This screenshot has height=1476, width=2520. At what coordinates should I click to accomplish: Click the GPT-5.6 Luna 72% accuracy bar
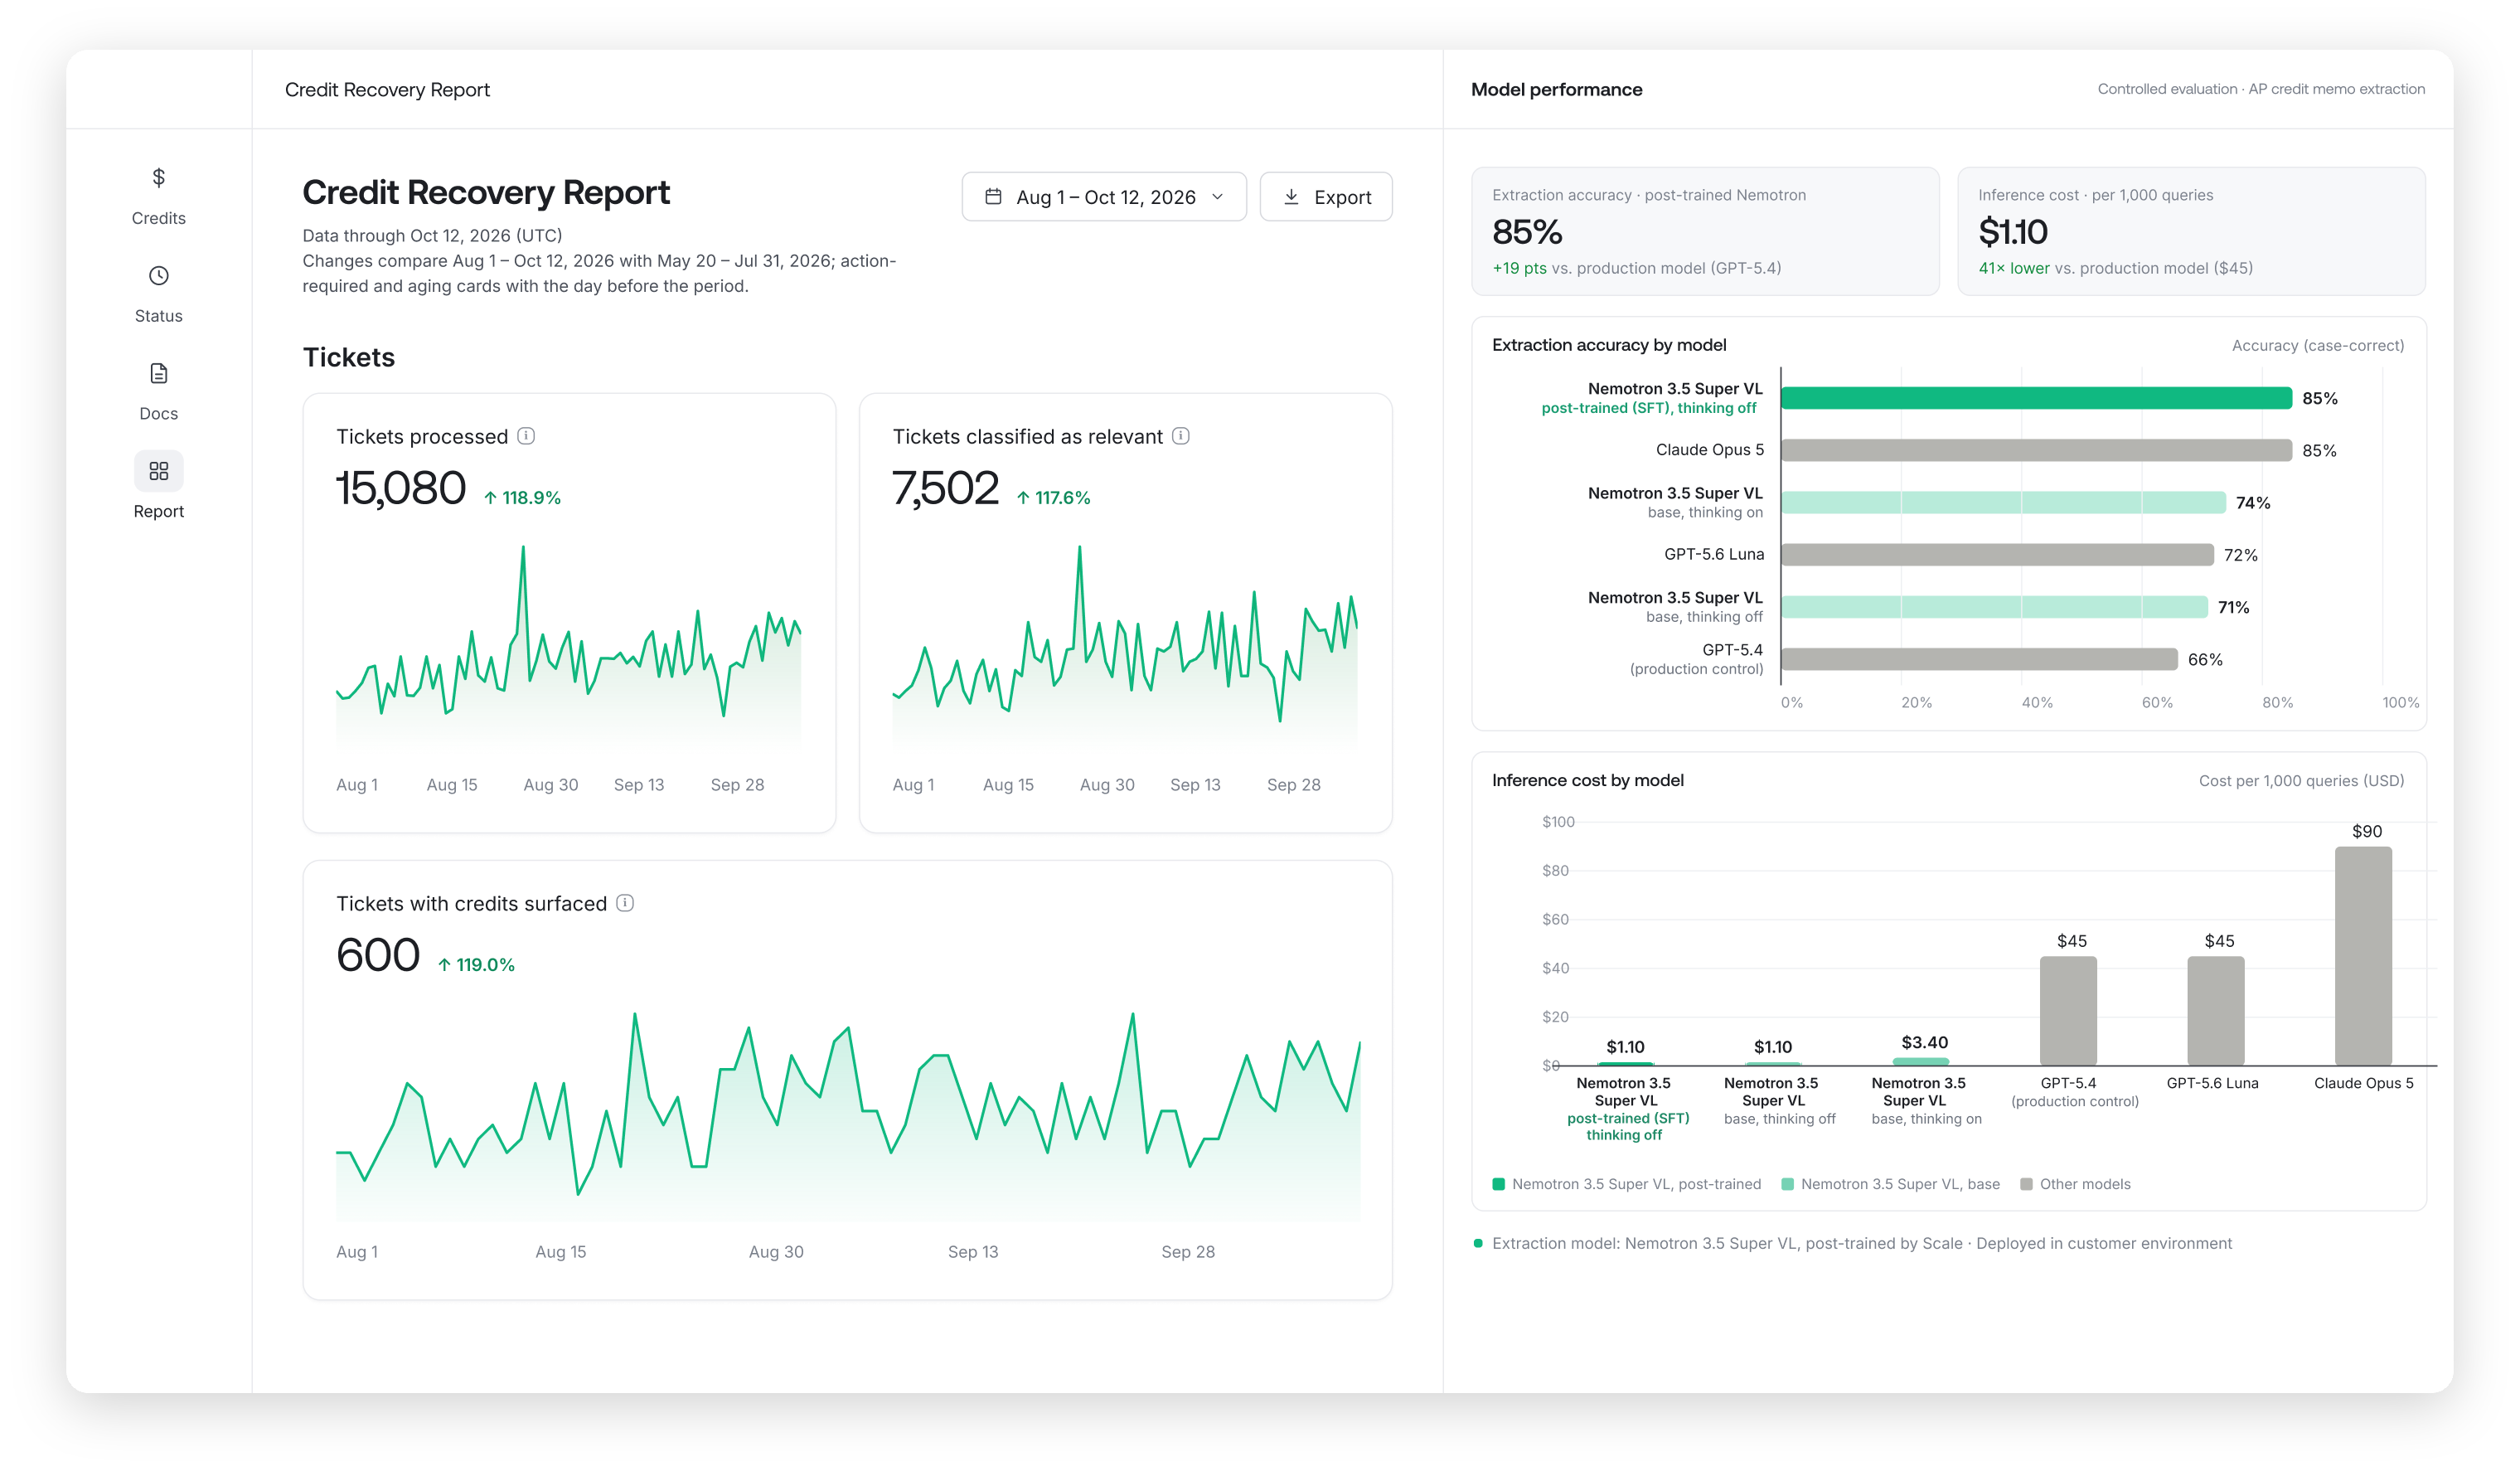pos(1997,554)
